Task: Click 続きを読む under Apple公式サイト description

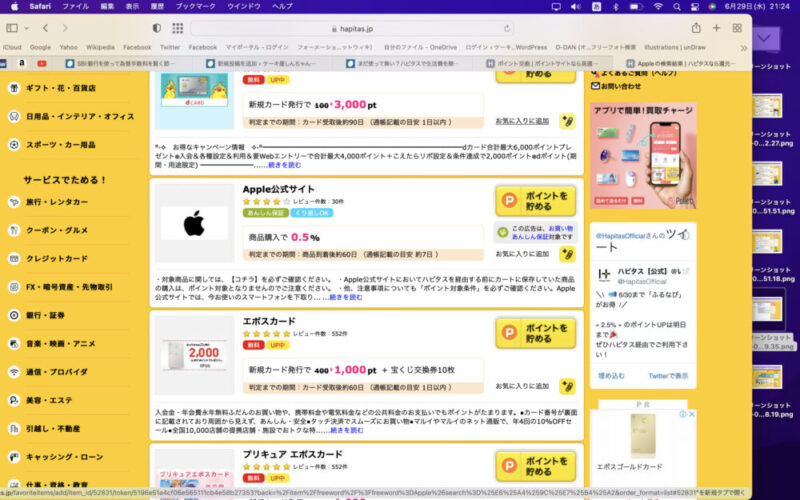Action: [344, 297]
